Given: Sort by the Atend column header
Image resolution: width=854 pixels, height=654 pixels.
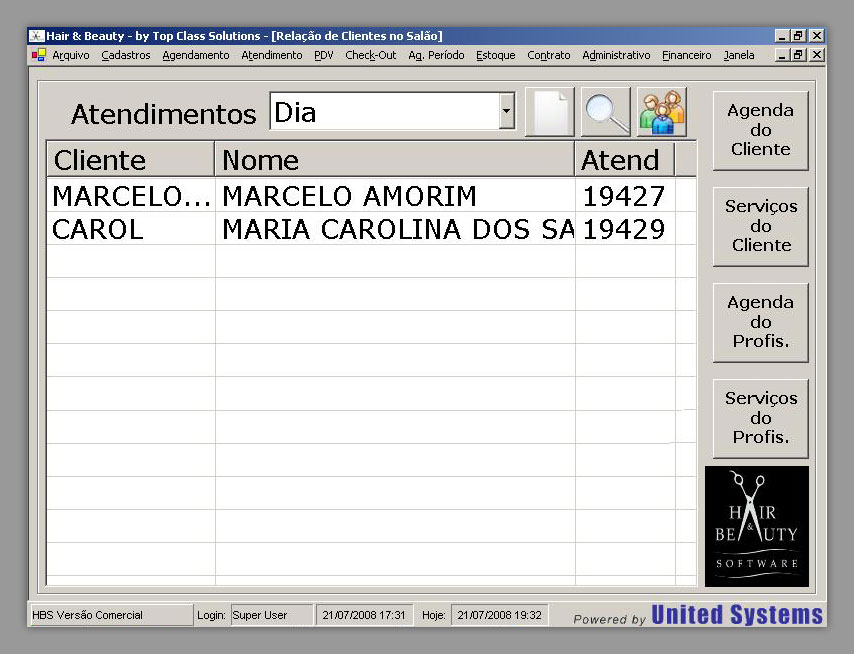Looking at the screenshot, I should (625, 159).
